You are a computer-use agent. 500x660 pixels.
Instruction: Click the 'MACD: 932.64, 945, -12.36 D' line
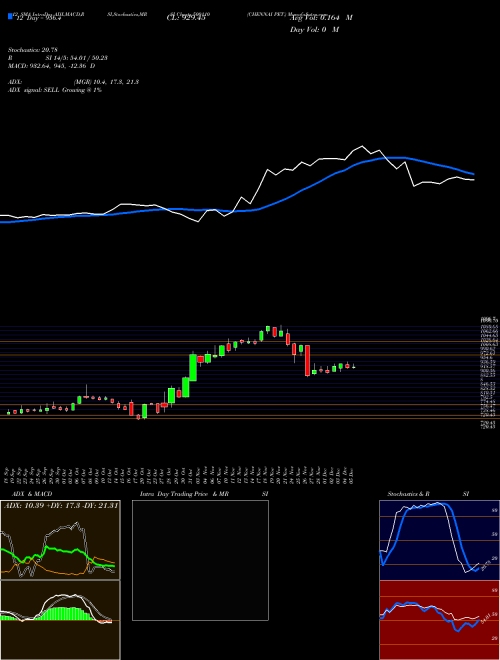(51, 66)
